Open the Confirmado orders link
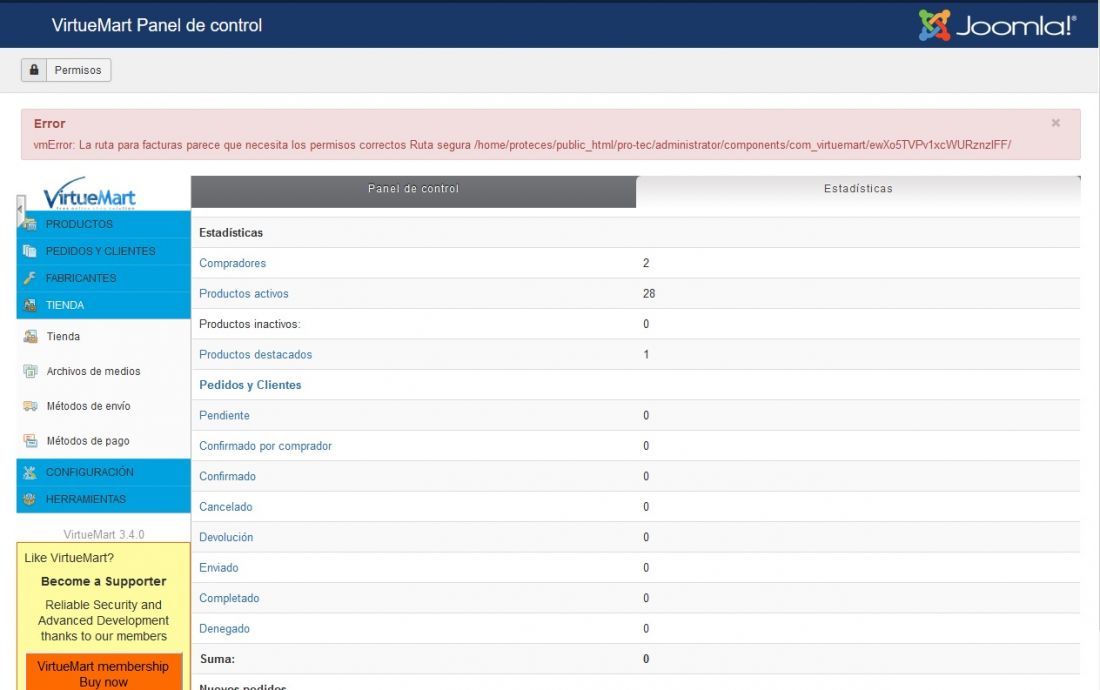This screenshot has height=690, width=1100. pos(227,476)
